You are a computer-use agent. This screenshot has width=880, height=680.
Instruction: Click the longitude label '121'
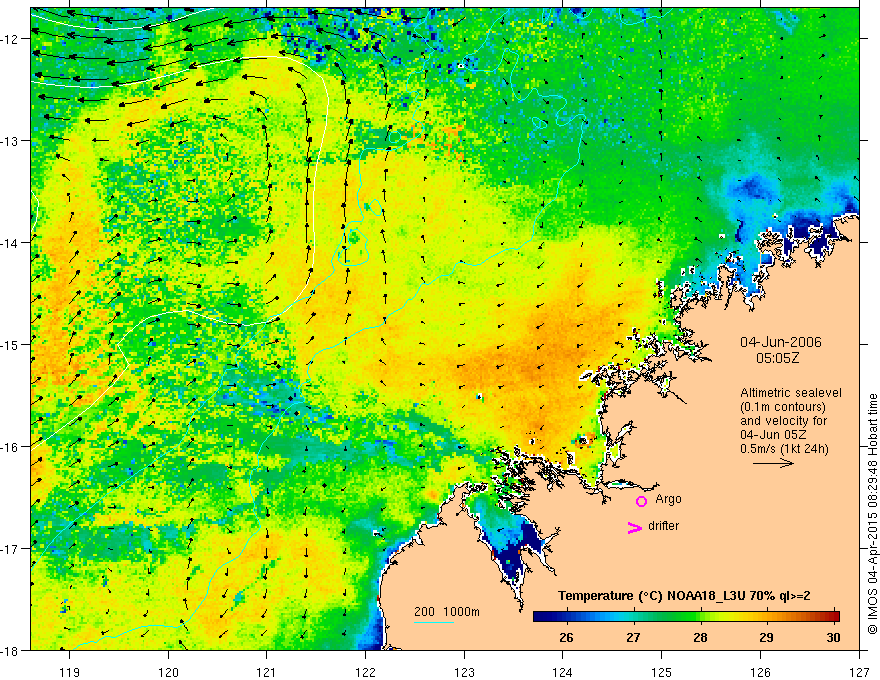pos(267,672)
